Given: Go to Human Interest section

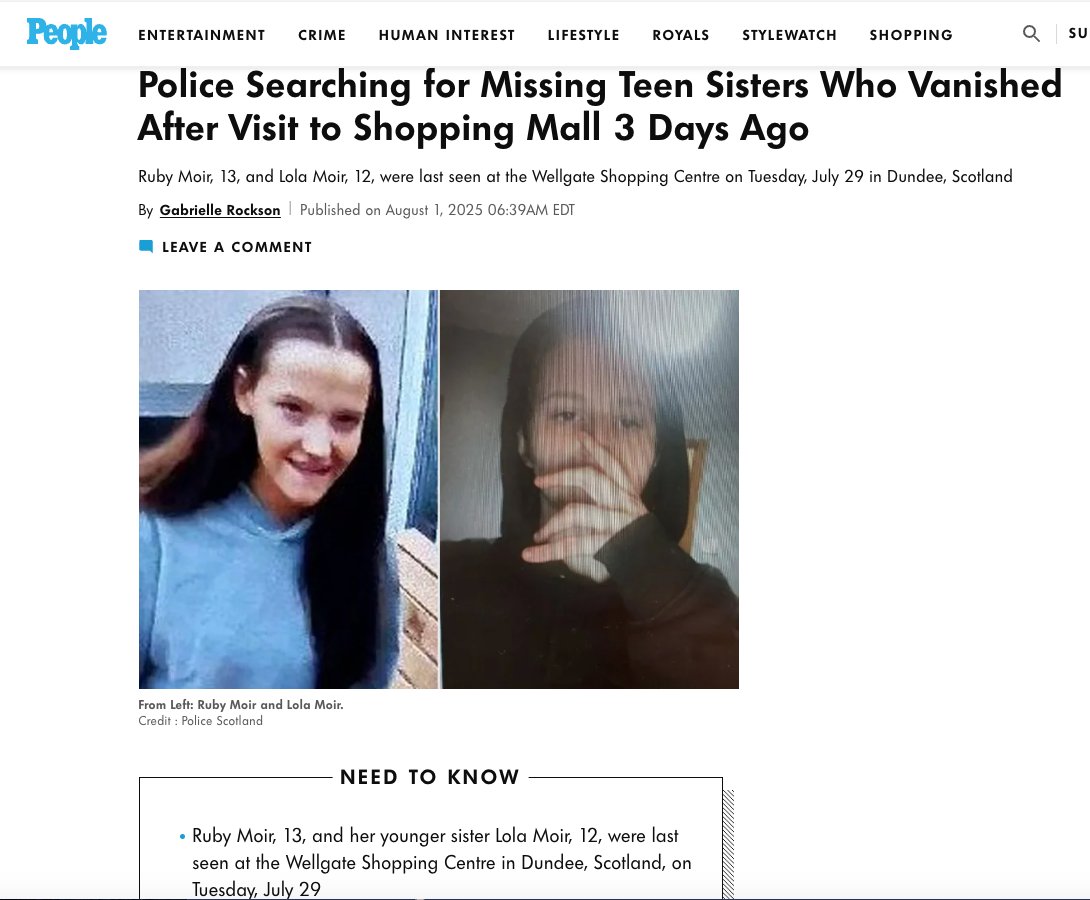Looking at the screenshot, I should point(446,35).
